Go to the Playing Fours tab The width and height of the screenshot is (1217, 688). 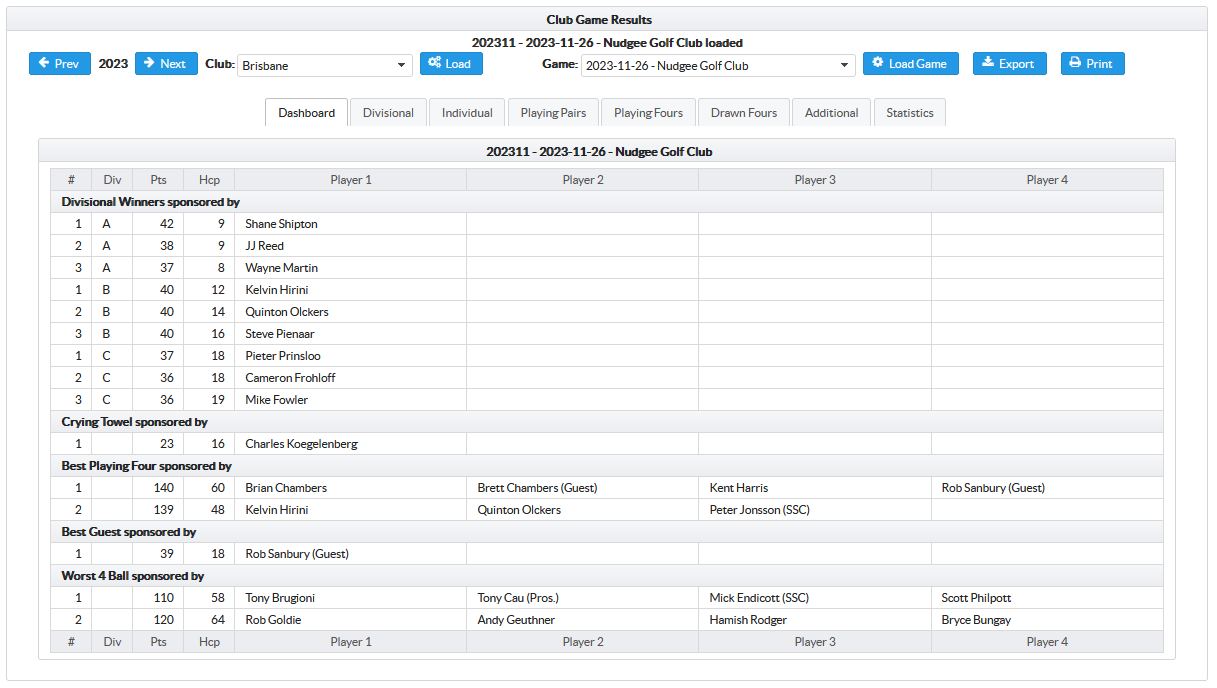[x=648, y=113]
